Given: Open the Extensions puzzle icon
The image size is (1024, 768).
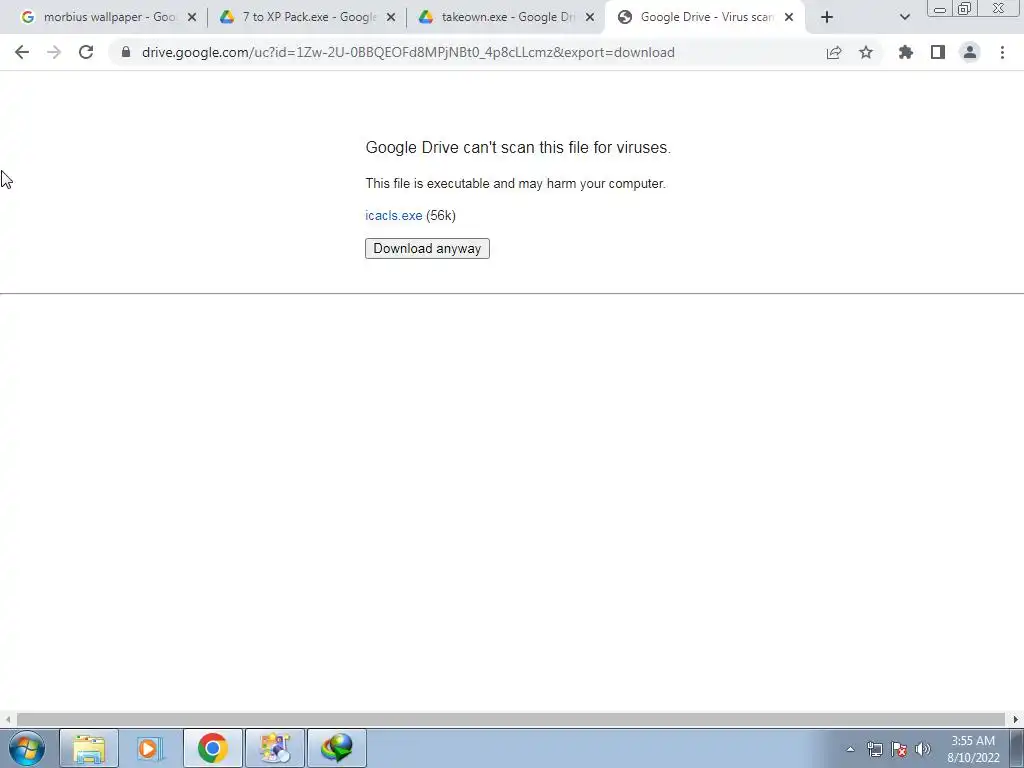Looking at the screenshot, I should [x=906, y=52].
